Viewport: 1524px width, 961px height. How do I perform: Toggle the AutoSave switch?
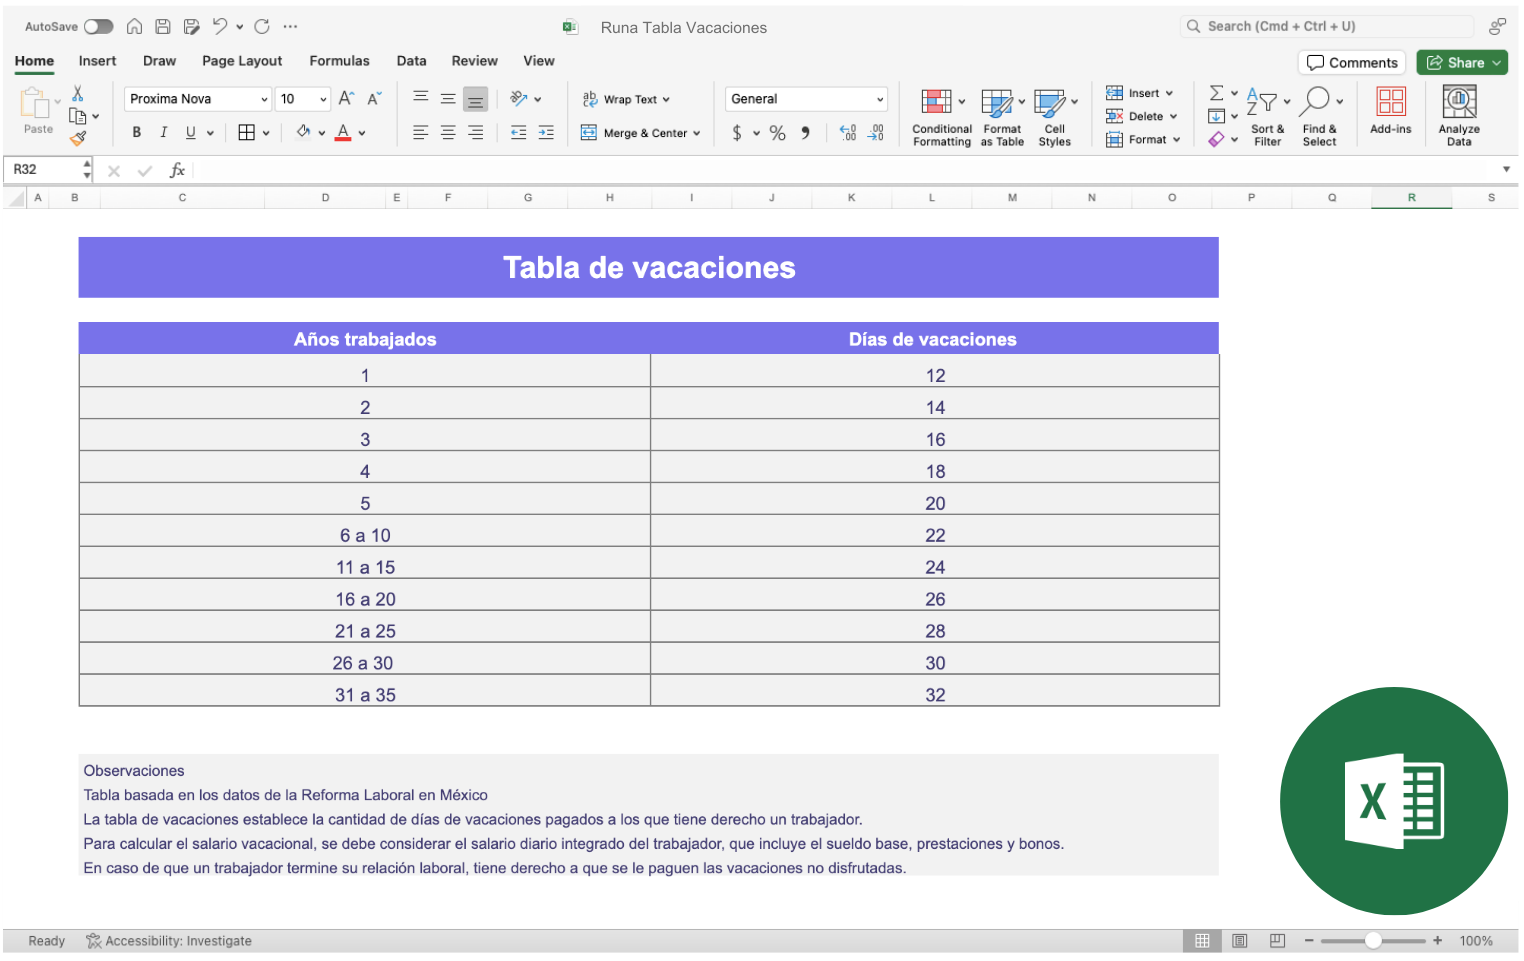click(x=98, y=27)
